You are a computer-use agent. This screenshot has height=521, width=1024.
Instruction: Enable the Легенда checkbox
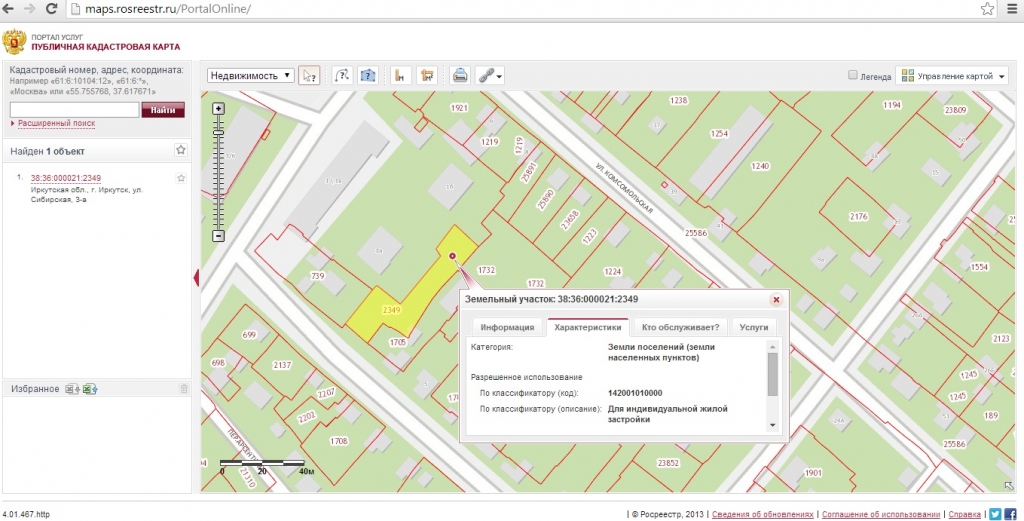coord(853,75)
